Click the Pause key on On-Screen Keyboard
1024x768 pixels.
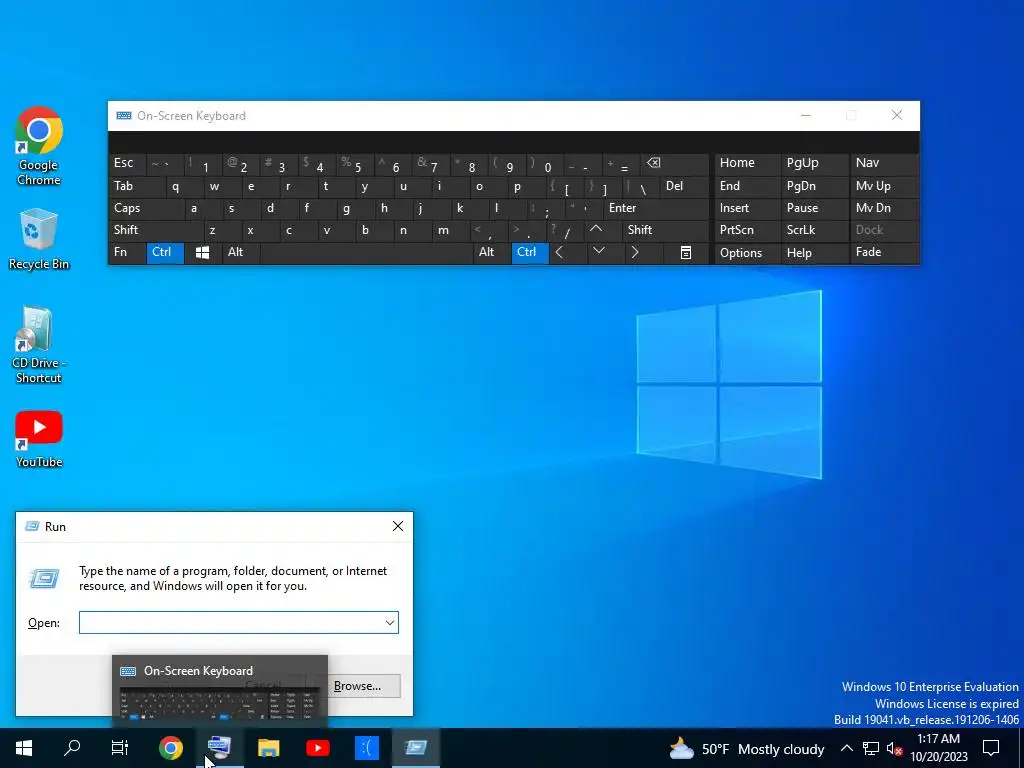click(814, 208)
